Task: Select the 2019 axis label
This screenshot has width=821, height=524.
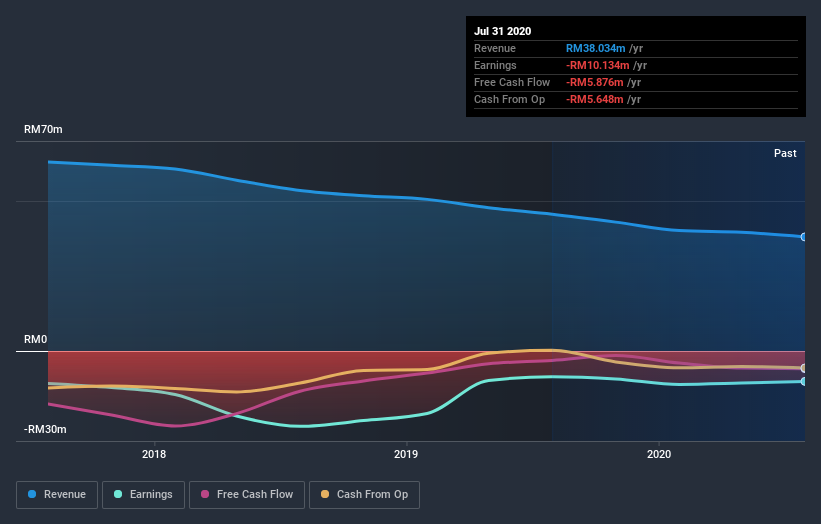Action: click(406, 454)
